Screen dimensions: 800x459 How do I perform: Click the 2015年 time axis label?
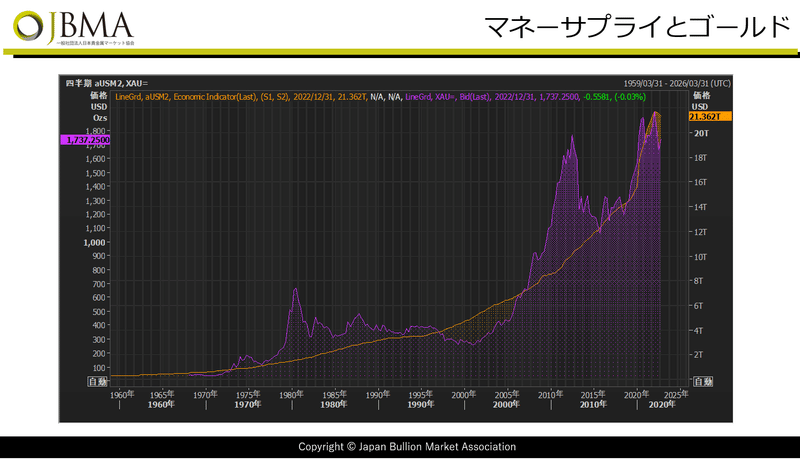(x=593, y=395)
